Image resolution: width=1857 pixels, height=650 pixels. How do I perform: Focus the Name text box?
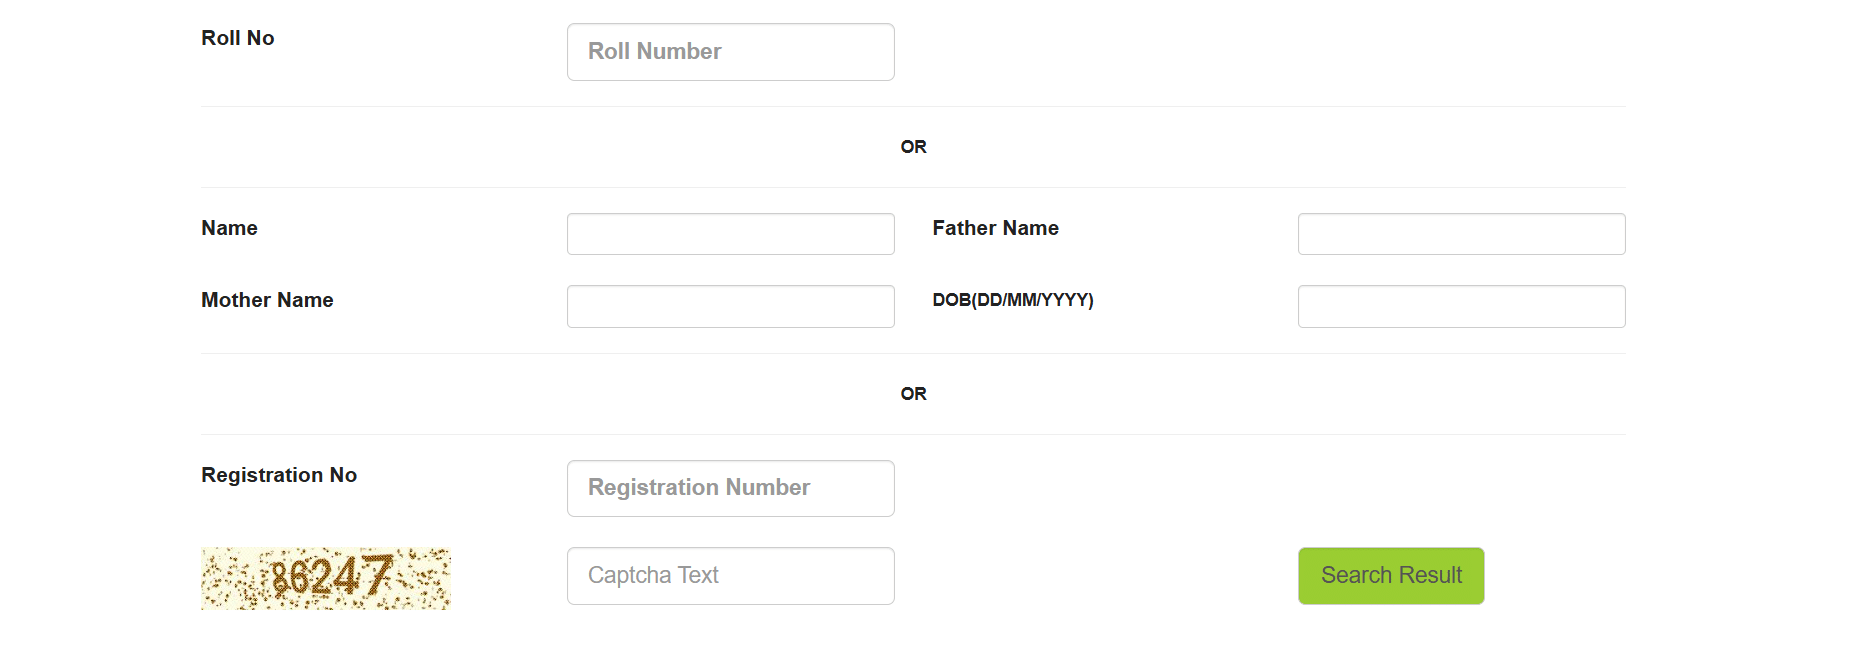coord(730,234)
